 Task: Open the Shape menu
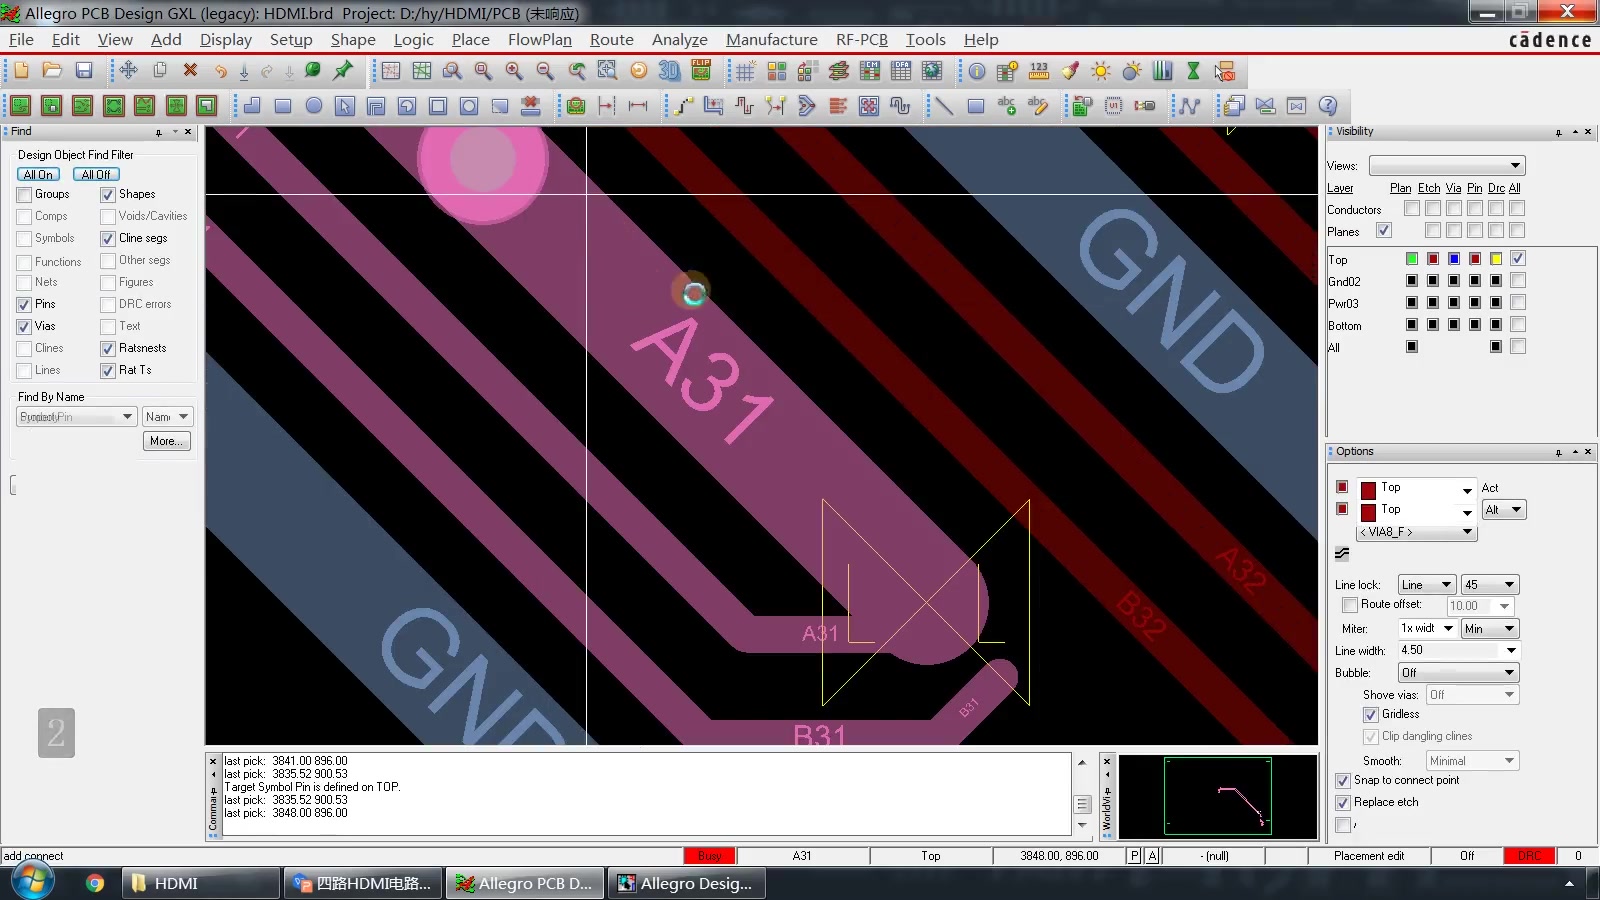click(x=353, y=40)
